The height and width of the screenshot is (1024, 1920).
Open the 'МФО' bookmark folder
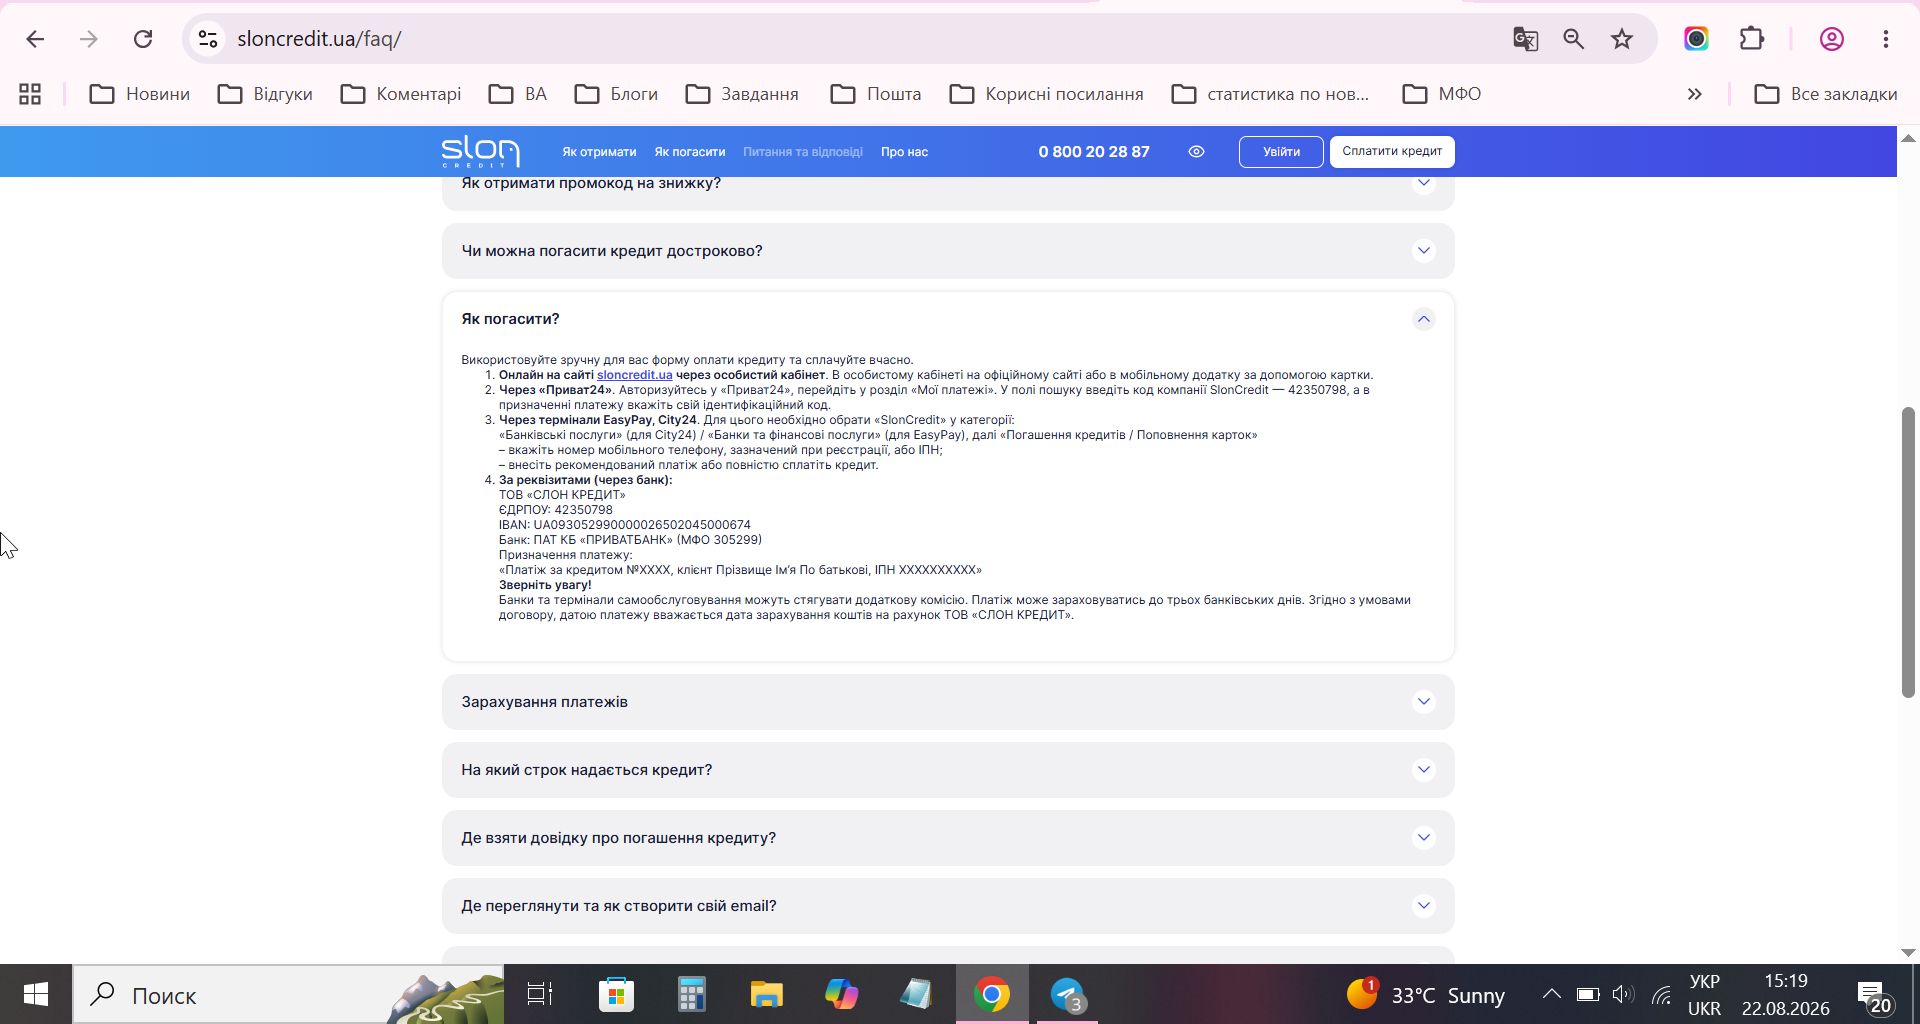(x=1442, y=94)
